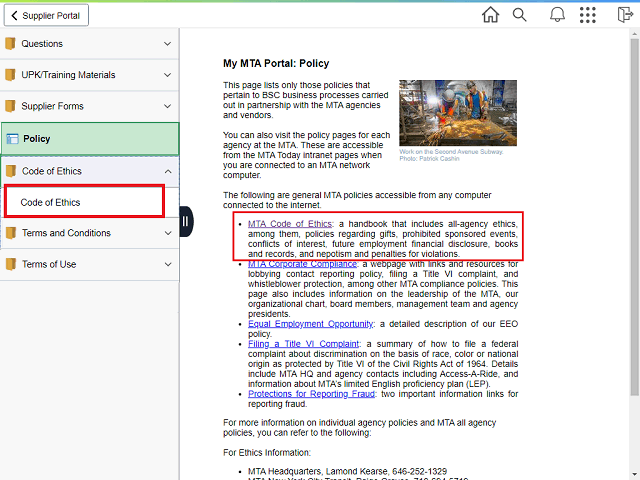This screenshot has height=480, width=640.
Task: Click the Code of Ethics folder icon
Action: (x=11, y=171)
